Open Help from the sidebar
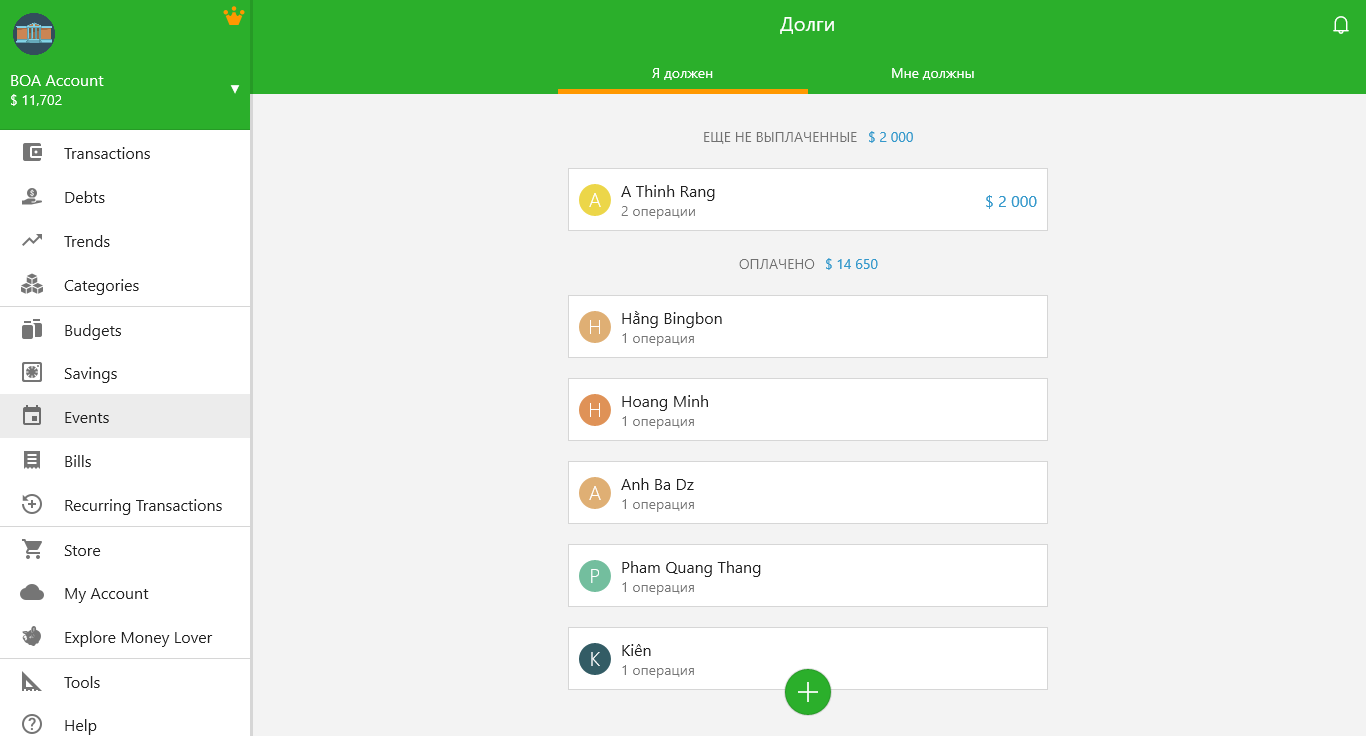Viewport: 1366px width, 736px height. click(x=125, y=725)
